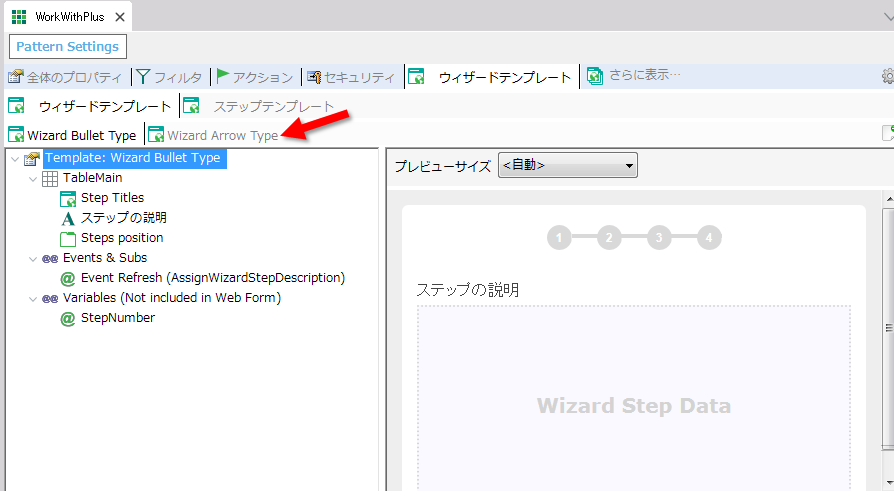The height and width of the screenshot is (491, 894).
Task: Collapse the Events & Subs node
Action: pyautogui.click(x=33, y=259)
